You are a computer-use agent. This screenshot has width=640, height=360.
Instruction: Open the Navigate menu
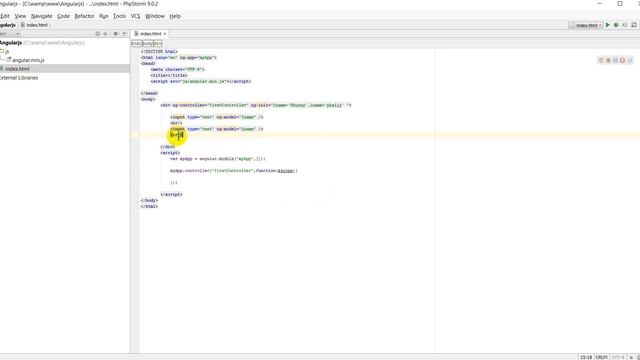[x=41, y=16]
